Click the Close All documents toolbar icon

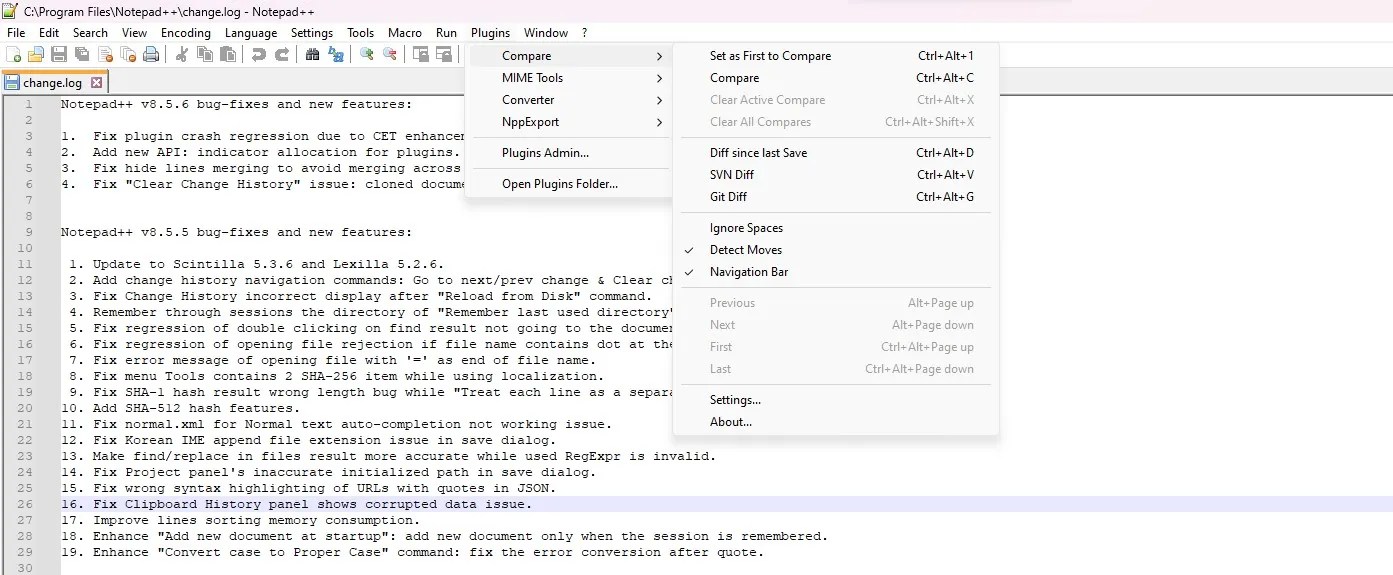coord(128,54)
